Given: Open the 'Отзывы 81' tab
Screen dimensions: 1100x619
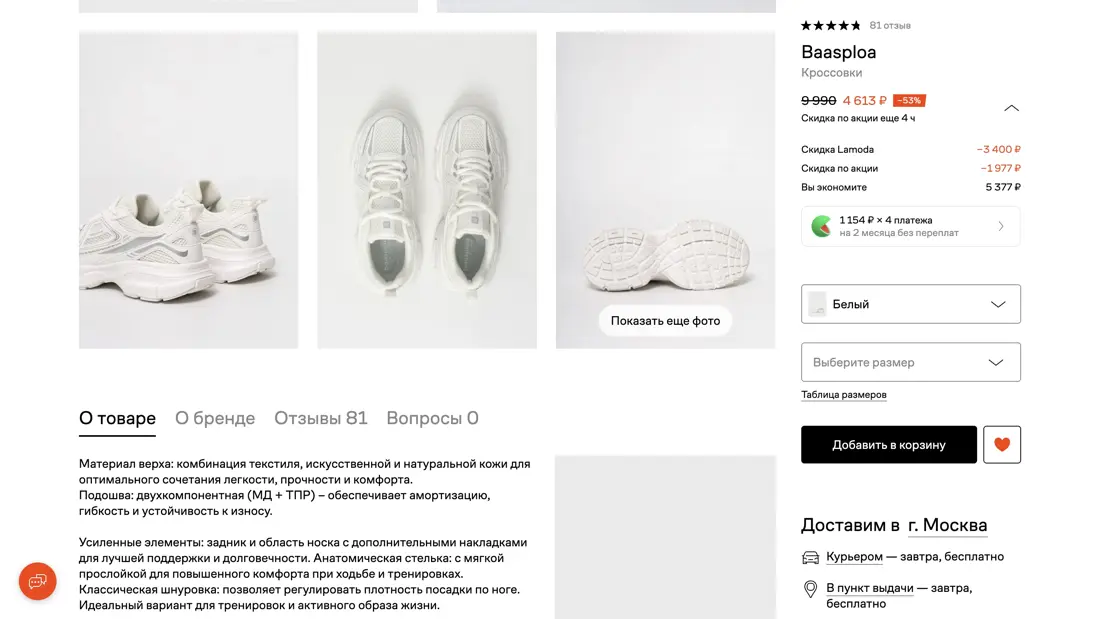Looking at the screenshot, I should (320, 418).
